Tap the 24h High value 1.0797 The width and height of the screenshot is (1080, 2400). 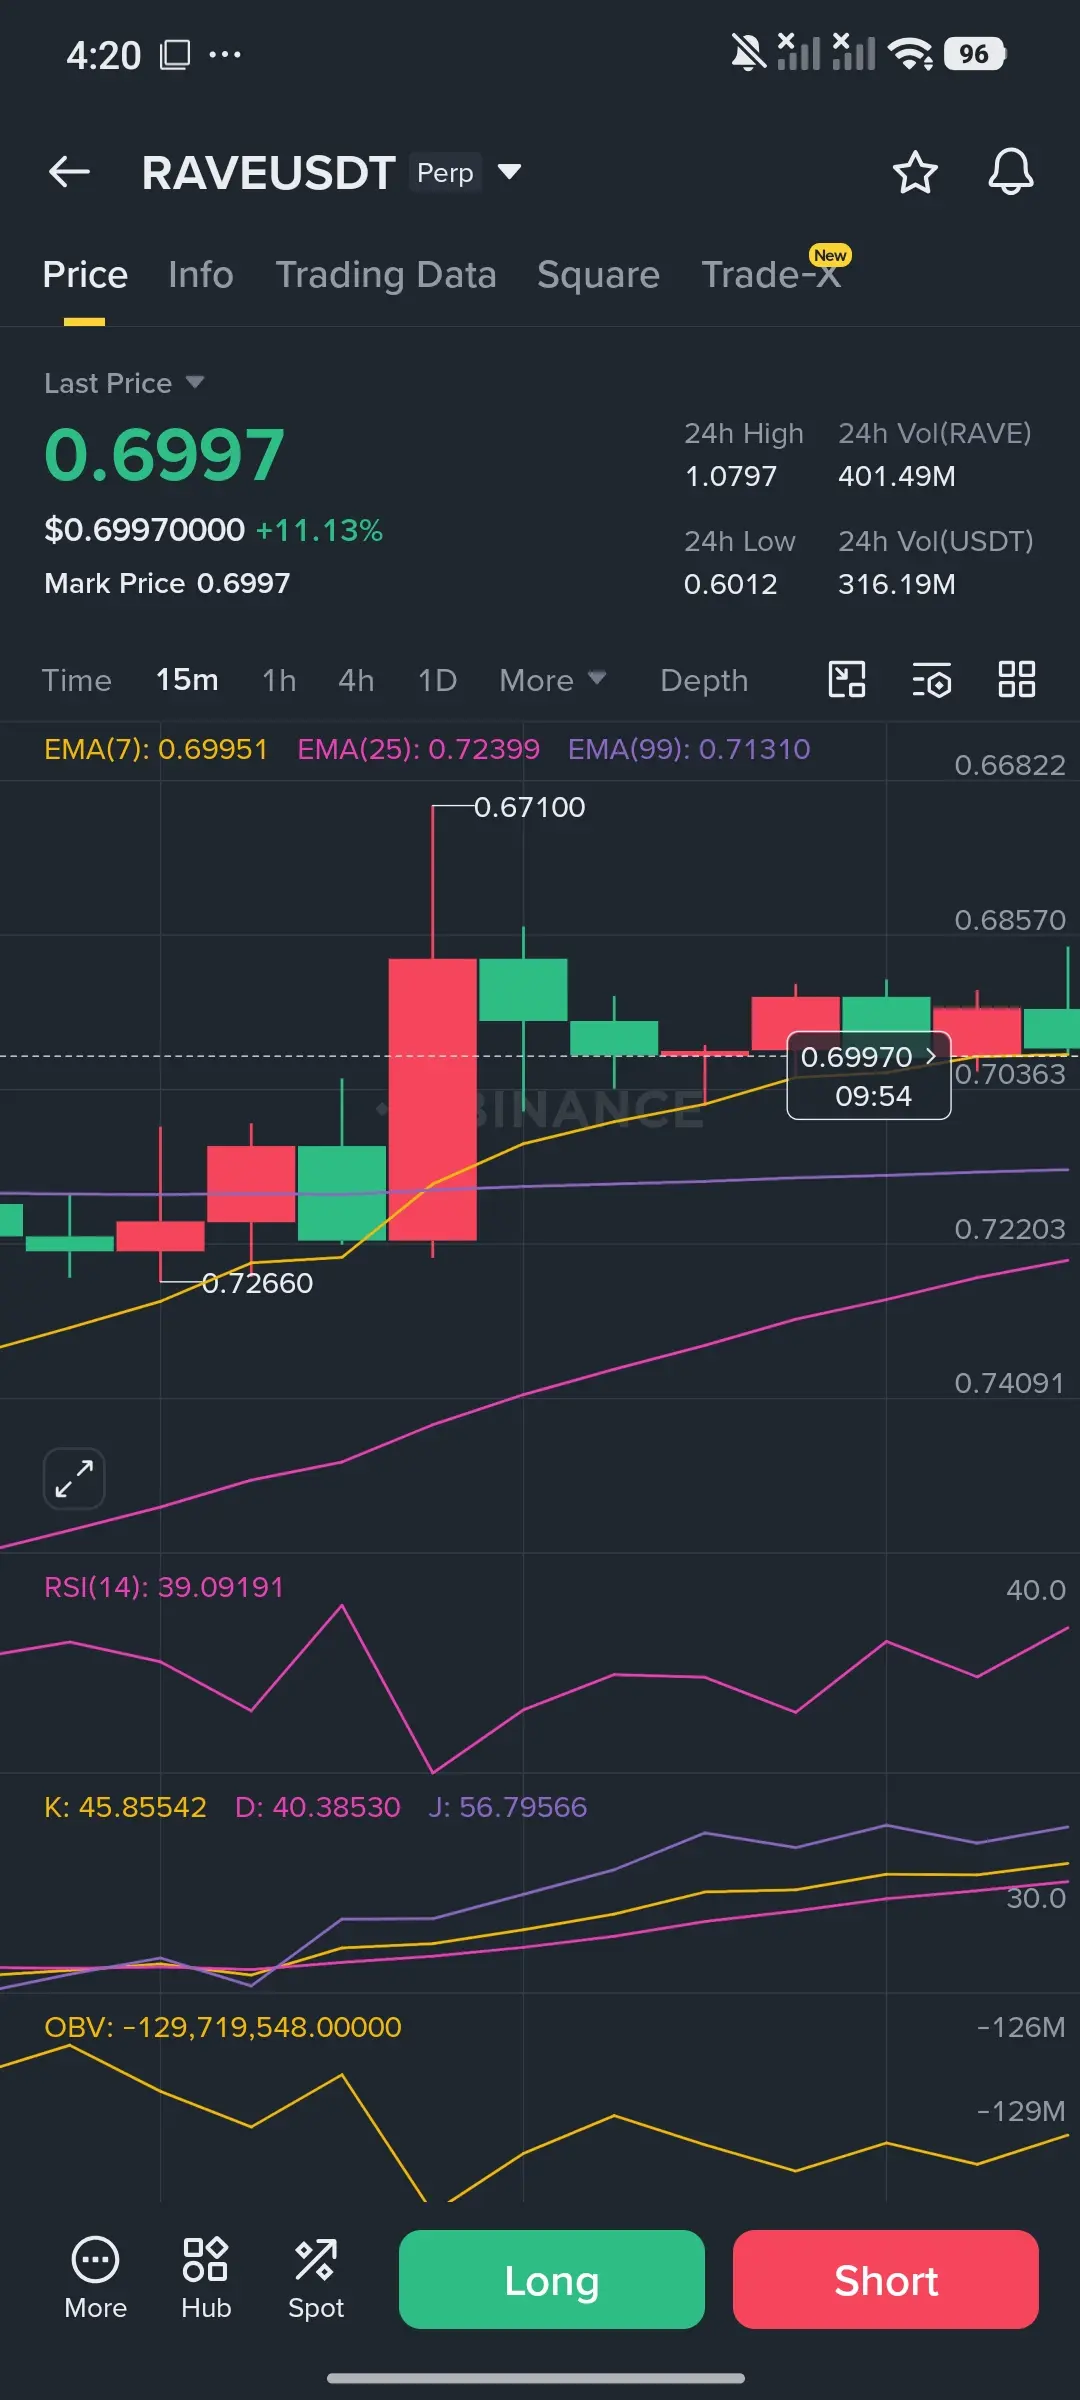[730, 476]
